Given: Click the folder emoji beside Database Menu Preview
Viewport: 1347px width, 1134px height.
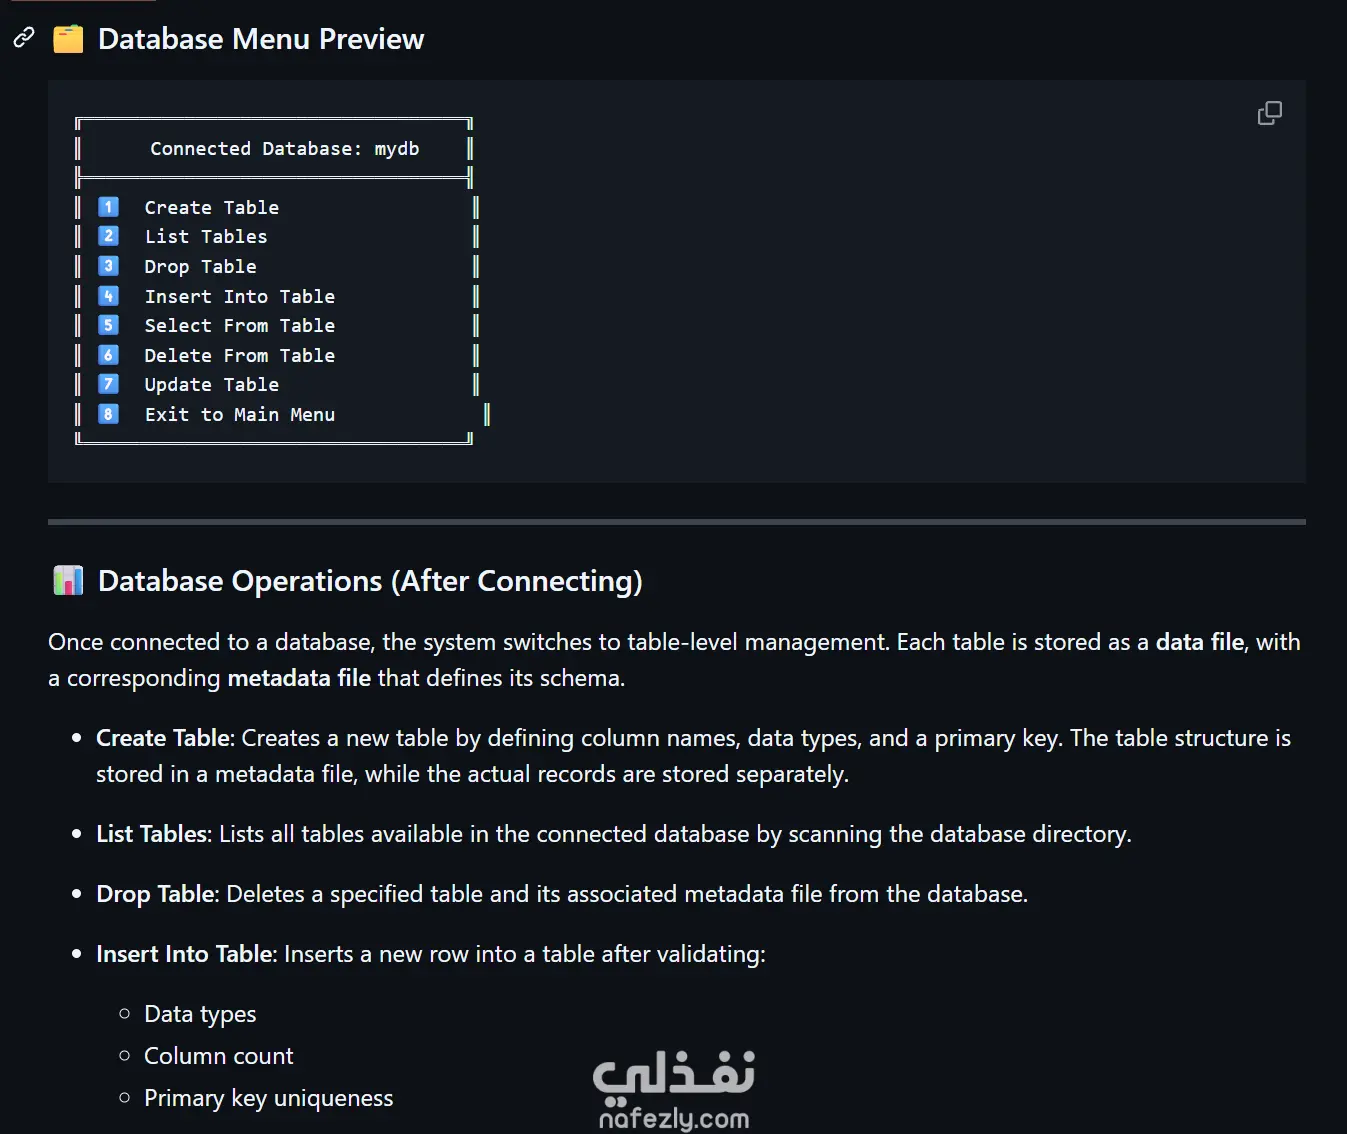Looking at the screenshot, I should click(68, 39).
